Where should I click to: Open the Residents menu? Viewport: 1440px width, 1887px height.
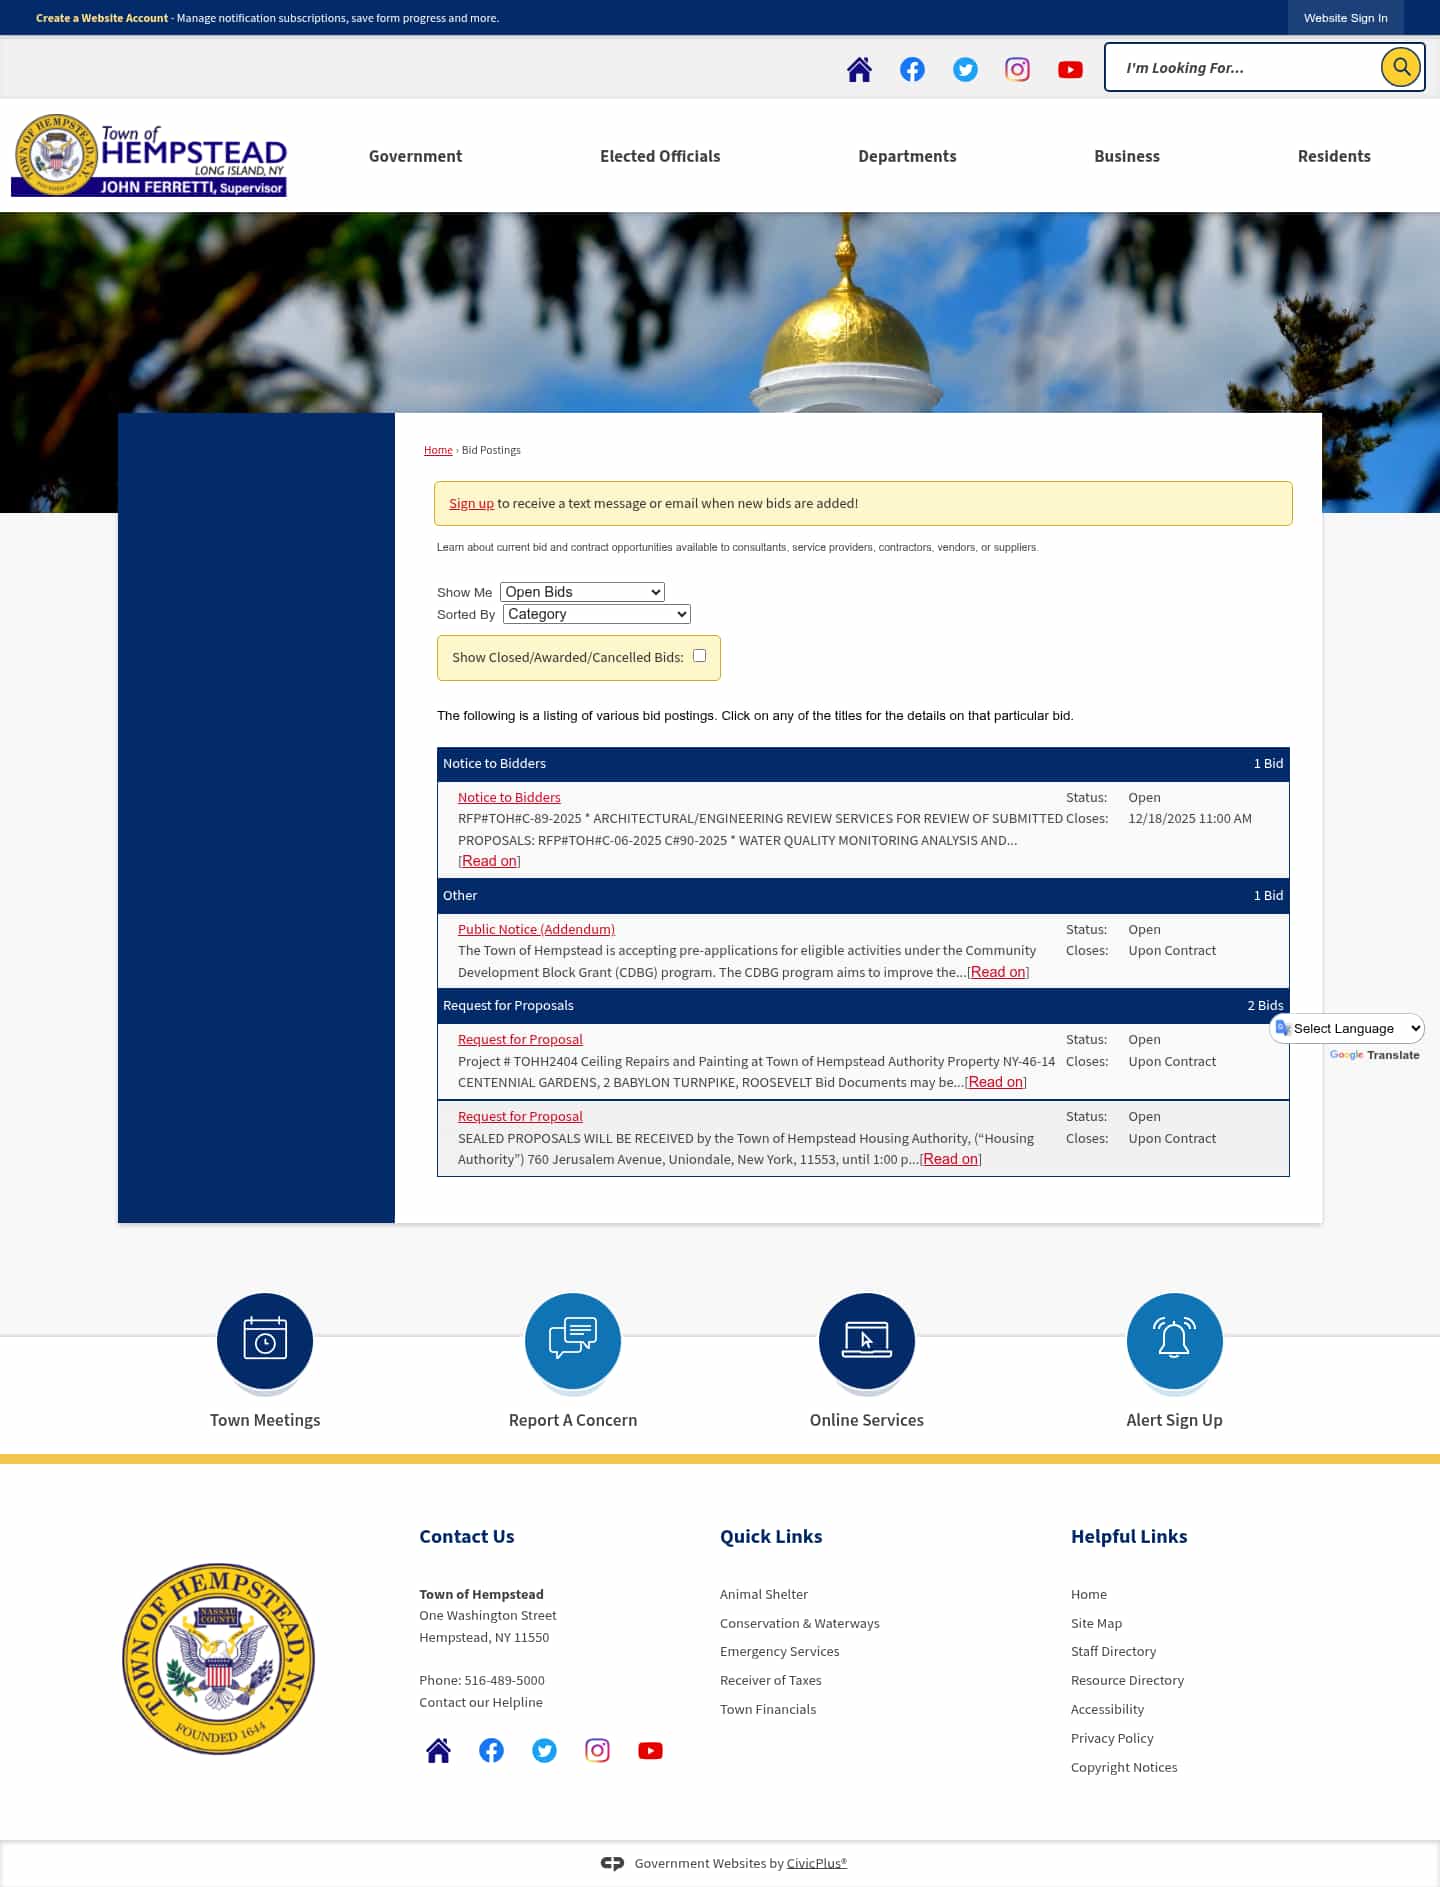[x=1334, y=156]
